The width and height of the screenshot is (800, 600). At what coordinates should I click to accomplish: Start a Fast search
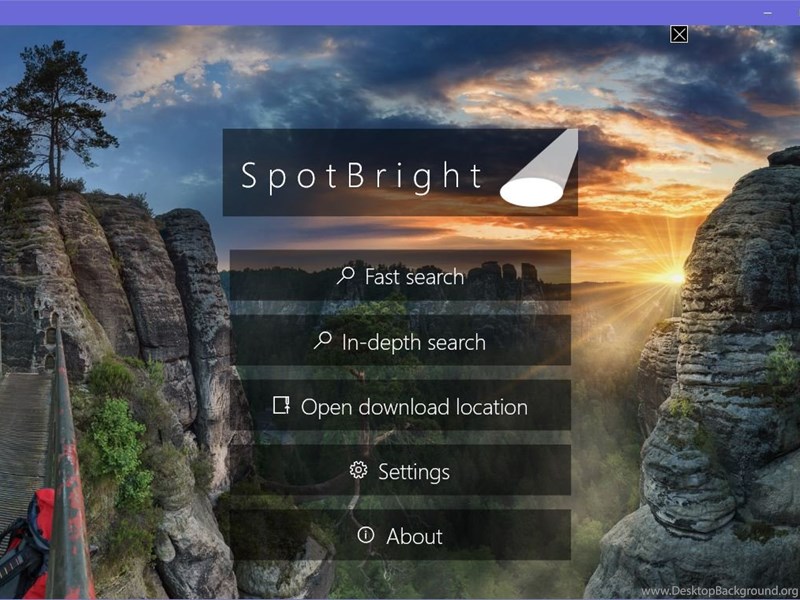(401, 276)
